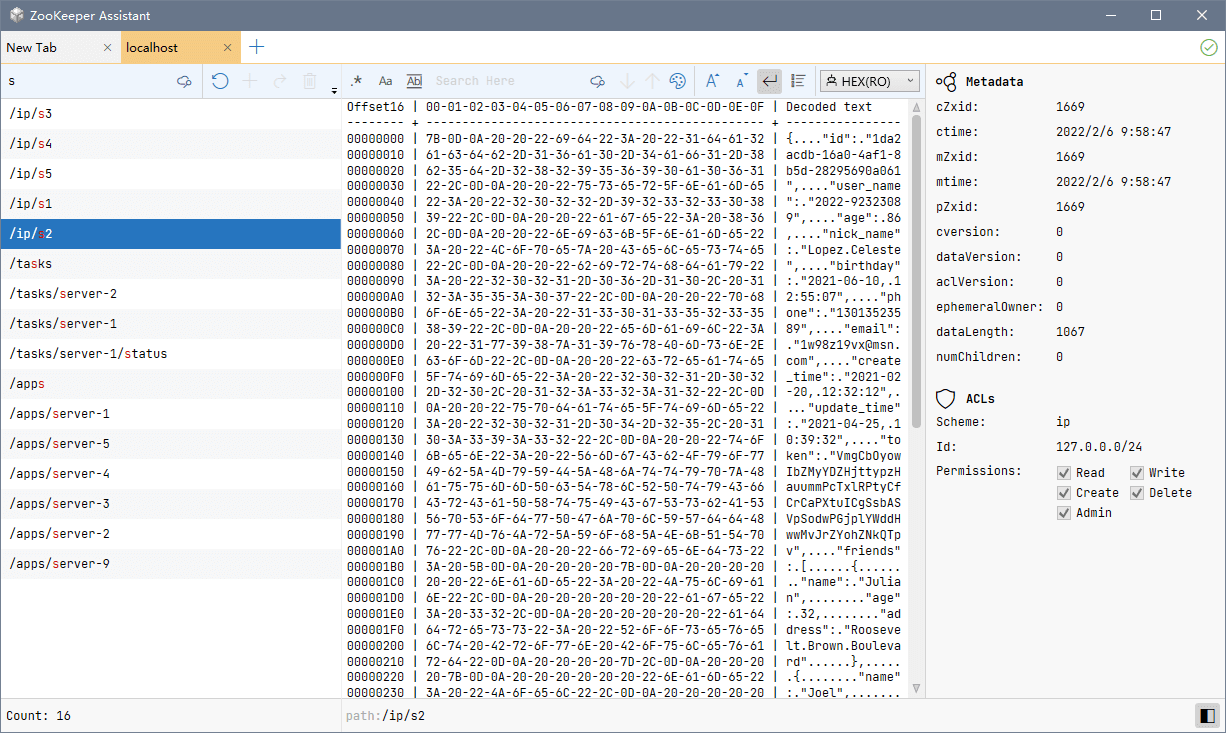This screenshot has height=733, width=1226.
Task: Toggle the side panel button in status bar
Action: [1207, 716]
